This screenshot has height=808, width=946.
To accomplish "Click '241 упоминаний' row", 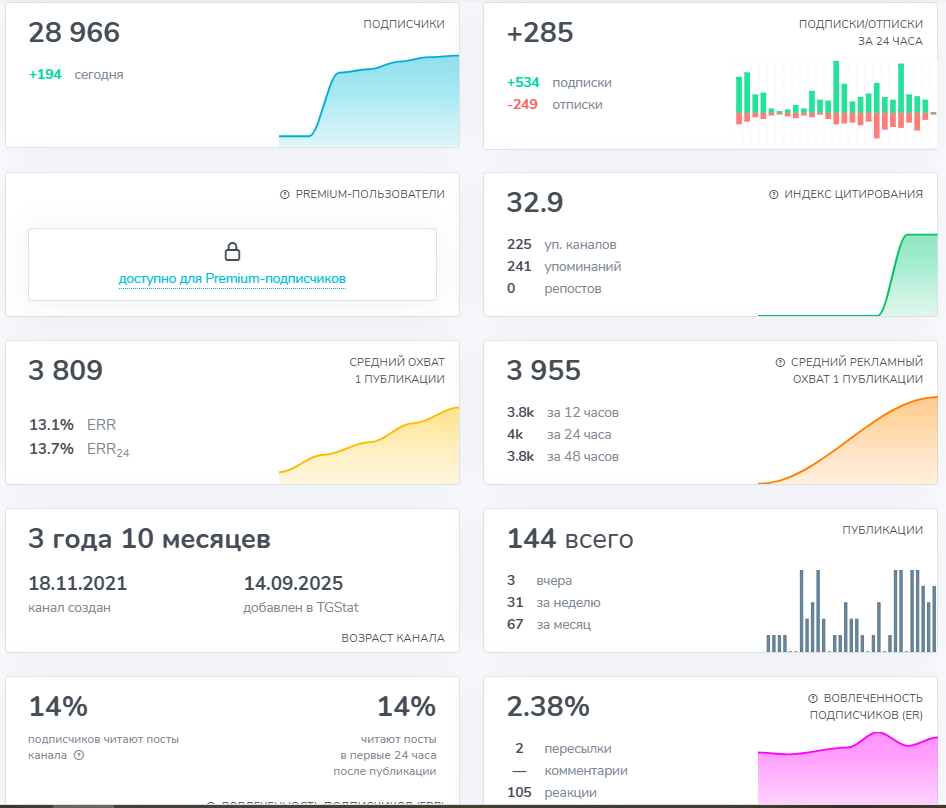I will point(564,267).
